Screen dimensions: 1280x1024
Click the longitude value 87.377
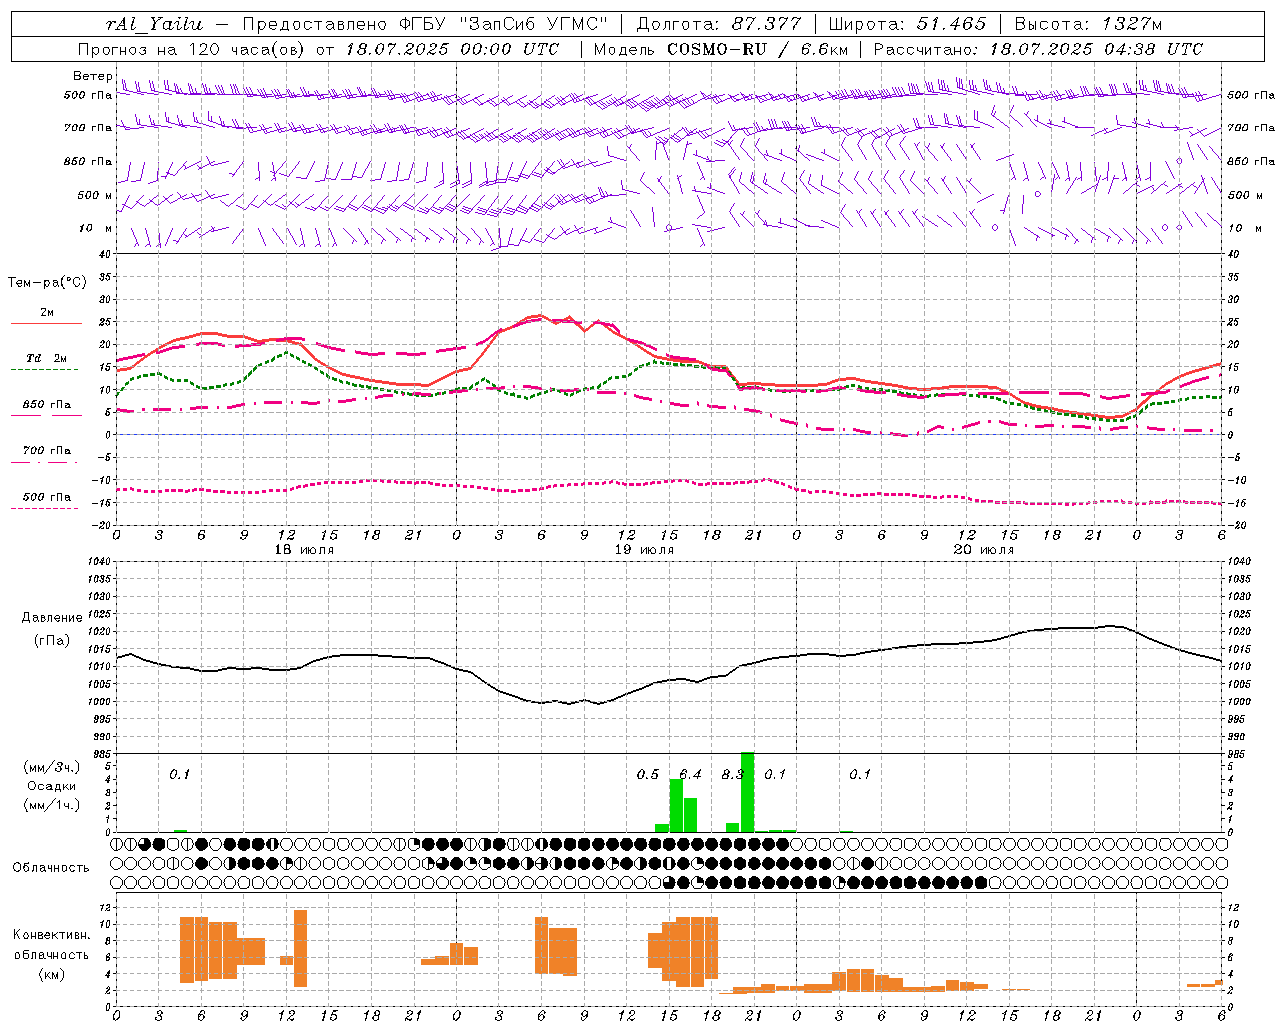[x=766, y=24]
